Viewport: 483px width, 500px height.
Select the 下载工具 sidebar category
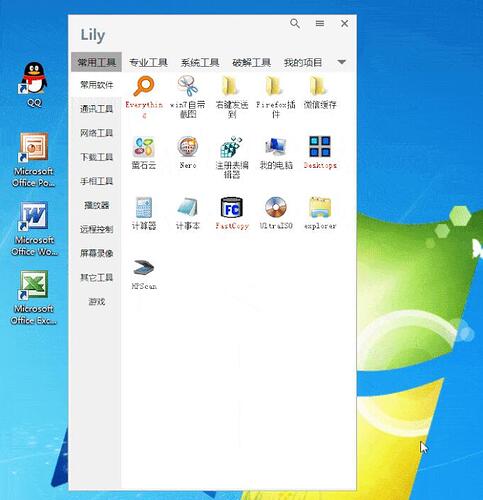point(96,157)
